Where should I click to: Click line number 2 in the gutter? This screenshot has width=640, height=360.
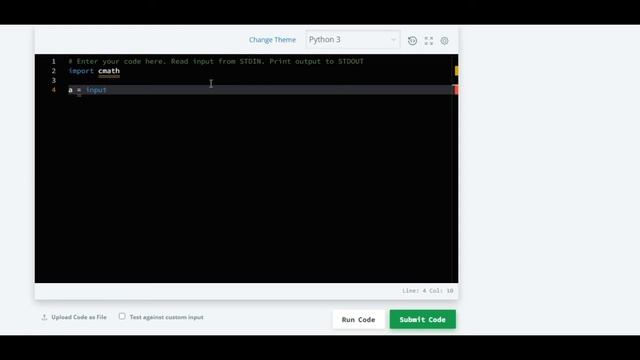(x=53, y=71)
